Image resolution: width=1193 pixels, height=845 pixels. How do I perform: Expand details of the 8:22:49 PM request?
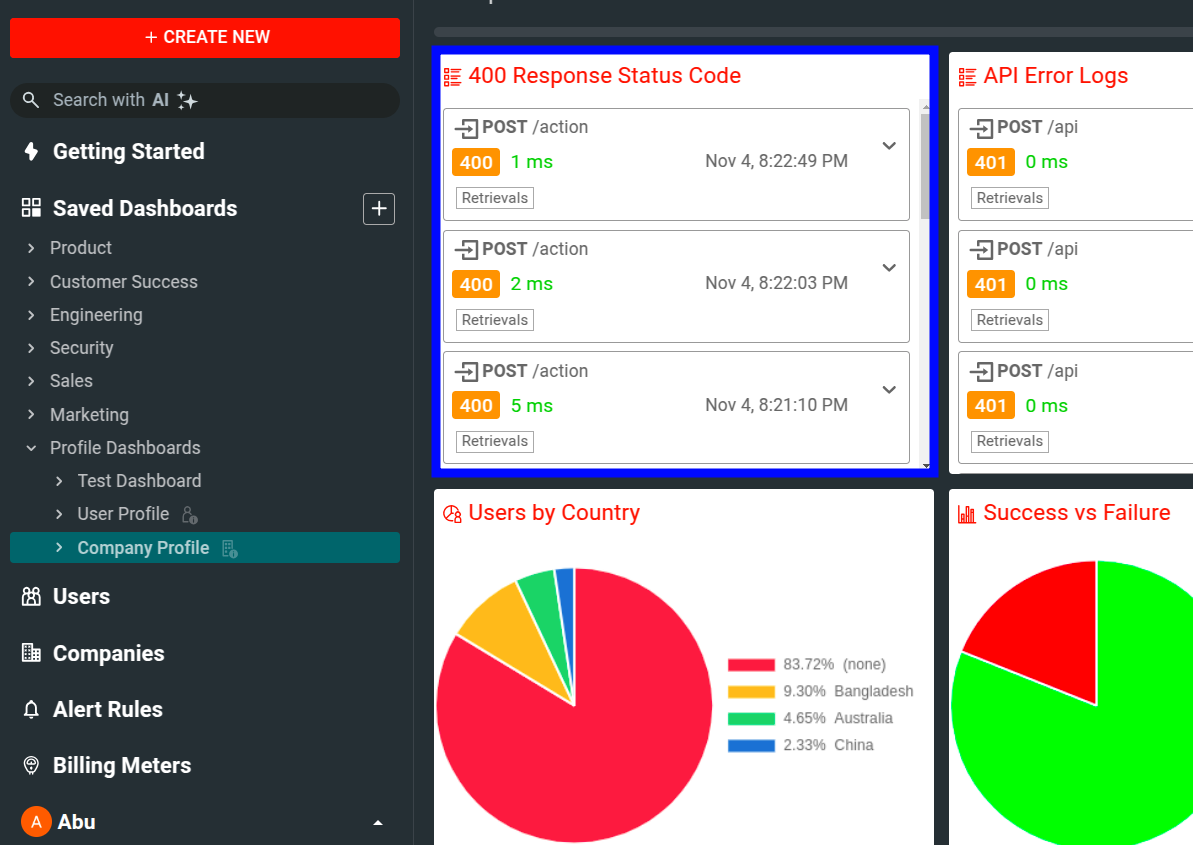(888, 146)
